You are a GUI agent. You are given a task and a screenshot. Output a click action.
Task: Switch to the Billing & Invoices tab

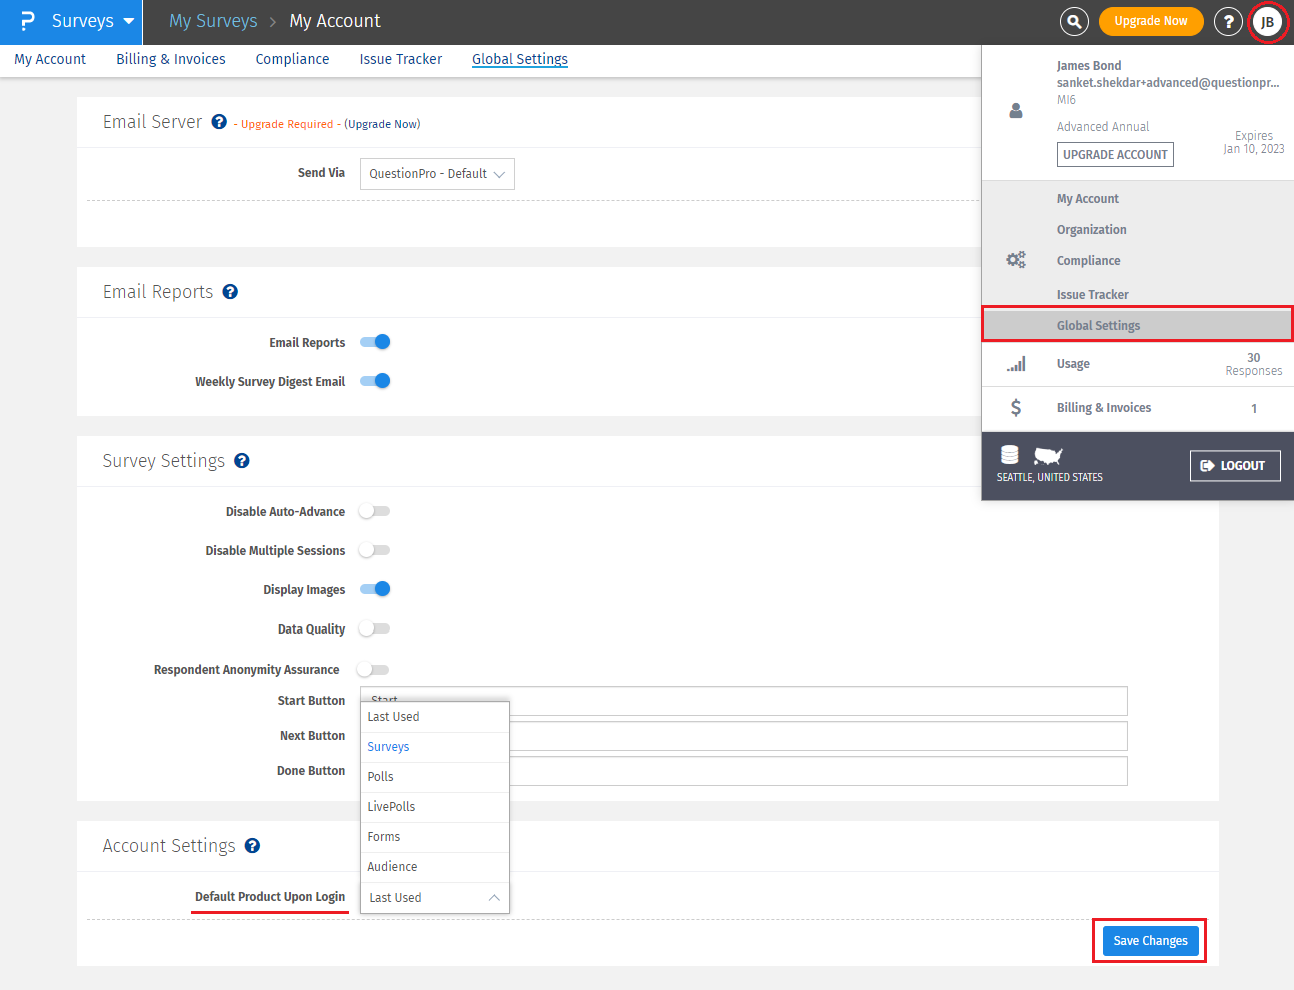[171, 59]
